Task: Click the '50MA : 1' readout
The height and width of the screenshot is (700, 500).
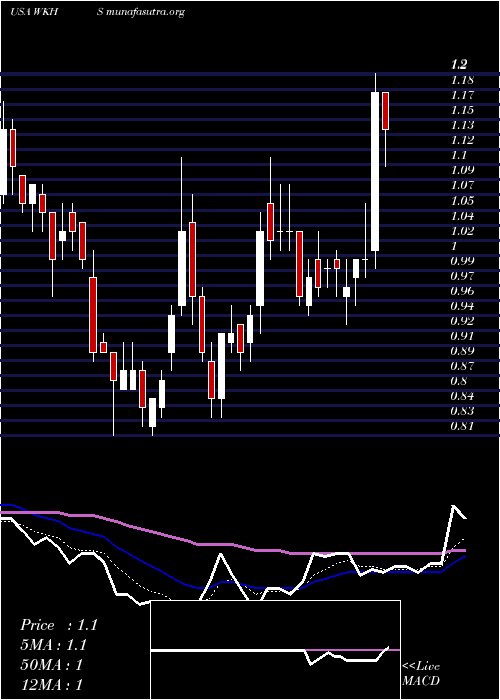Action: [x=51, y=665]
